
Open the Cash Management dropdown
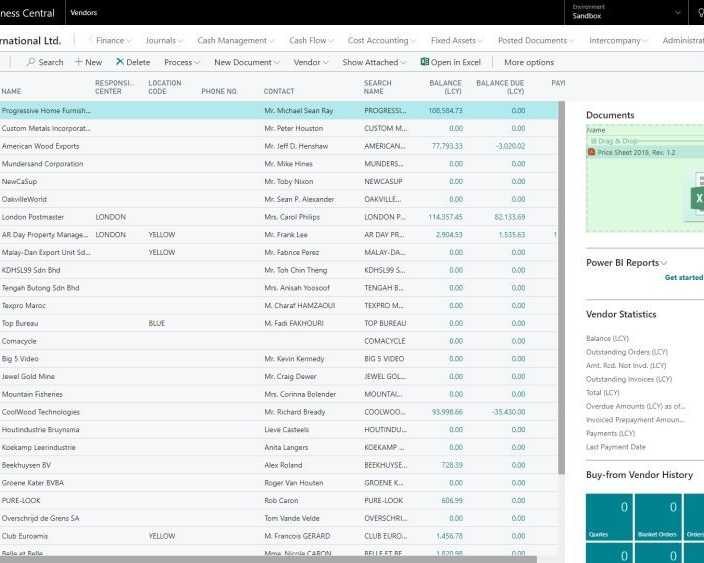[x=236, y=40]
